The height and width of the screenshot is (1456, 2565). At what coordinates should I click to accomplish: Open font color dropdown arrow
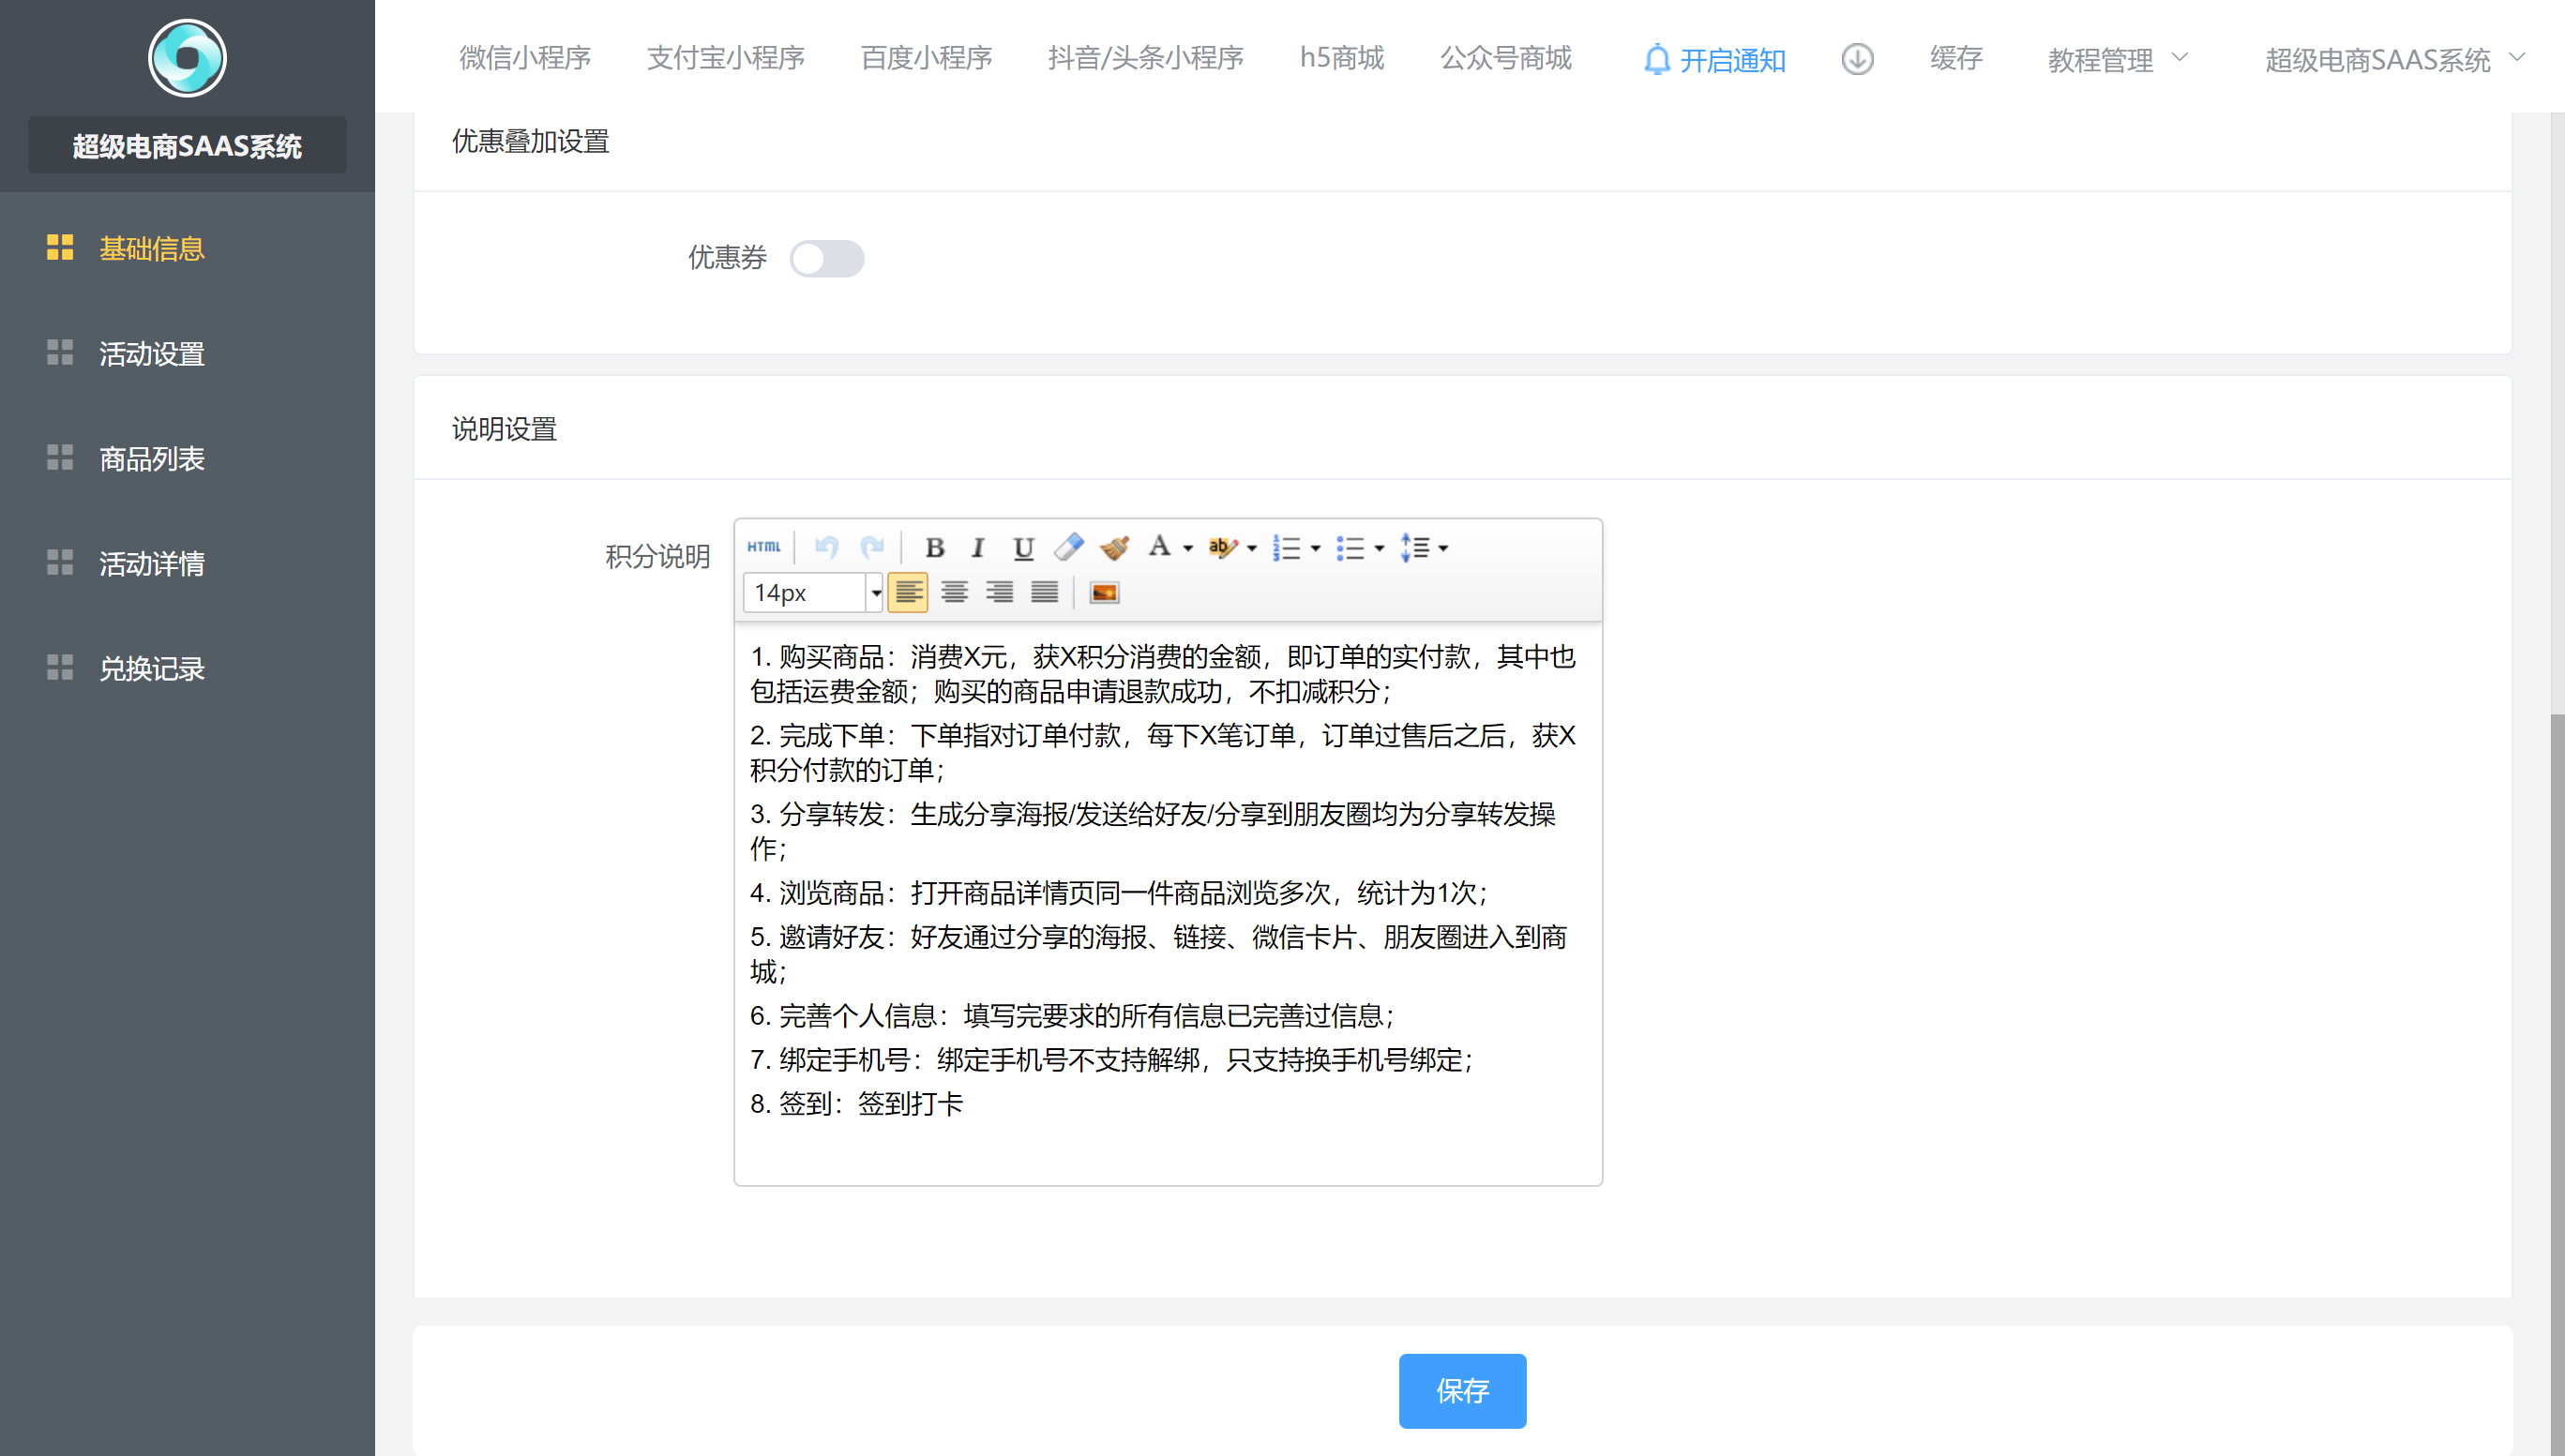point(1188,548)
